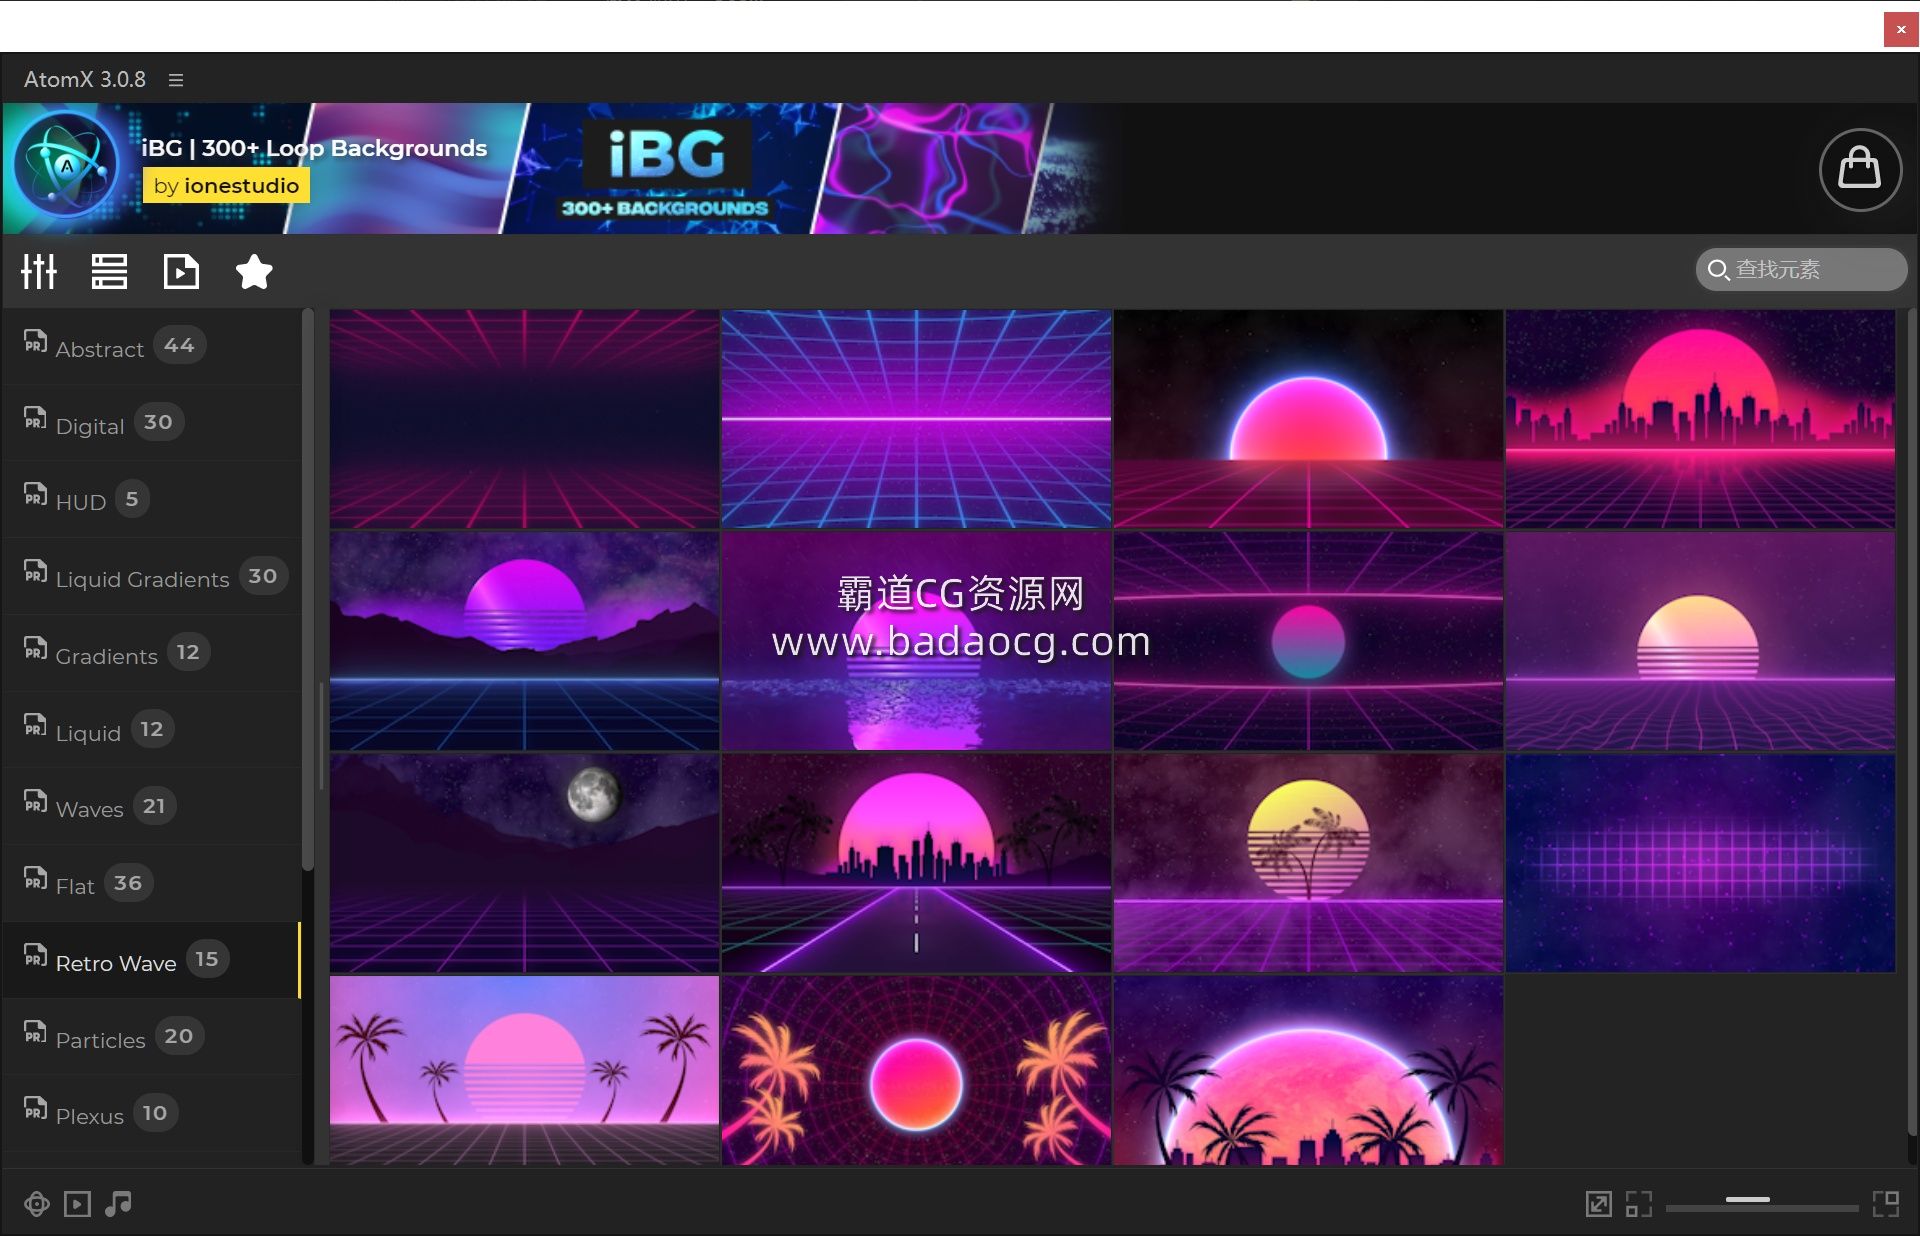
Task: Select the Waves category
Action: point(151,807)
